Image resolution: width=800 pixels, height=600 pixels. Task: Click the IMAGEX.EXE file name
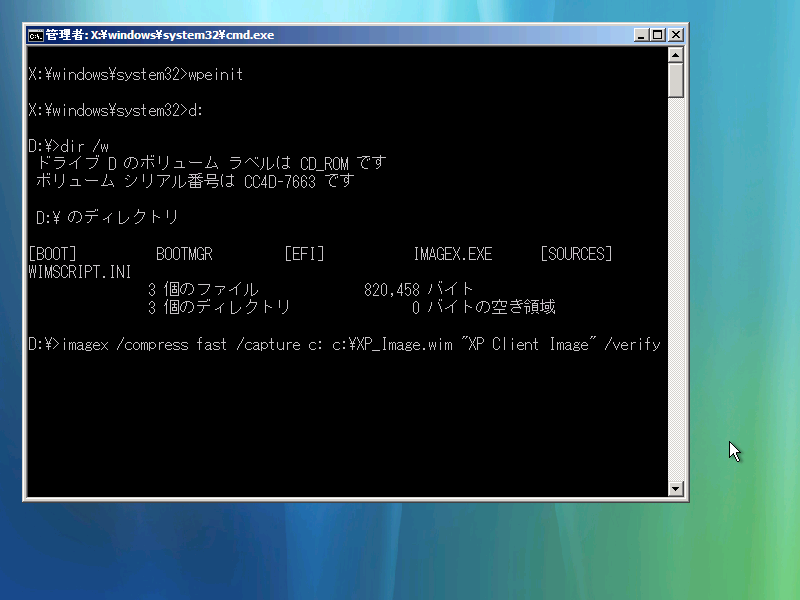point(452,254)
